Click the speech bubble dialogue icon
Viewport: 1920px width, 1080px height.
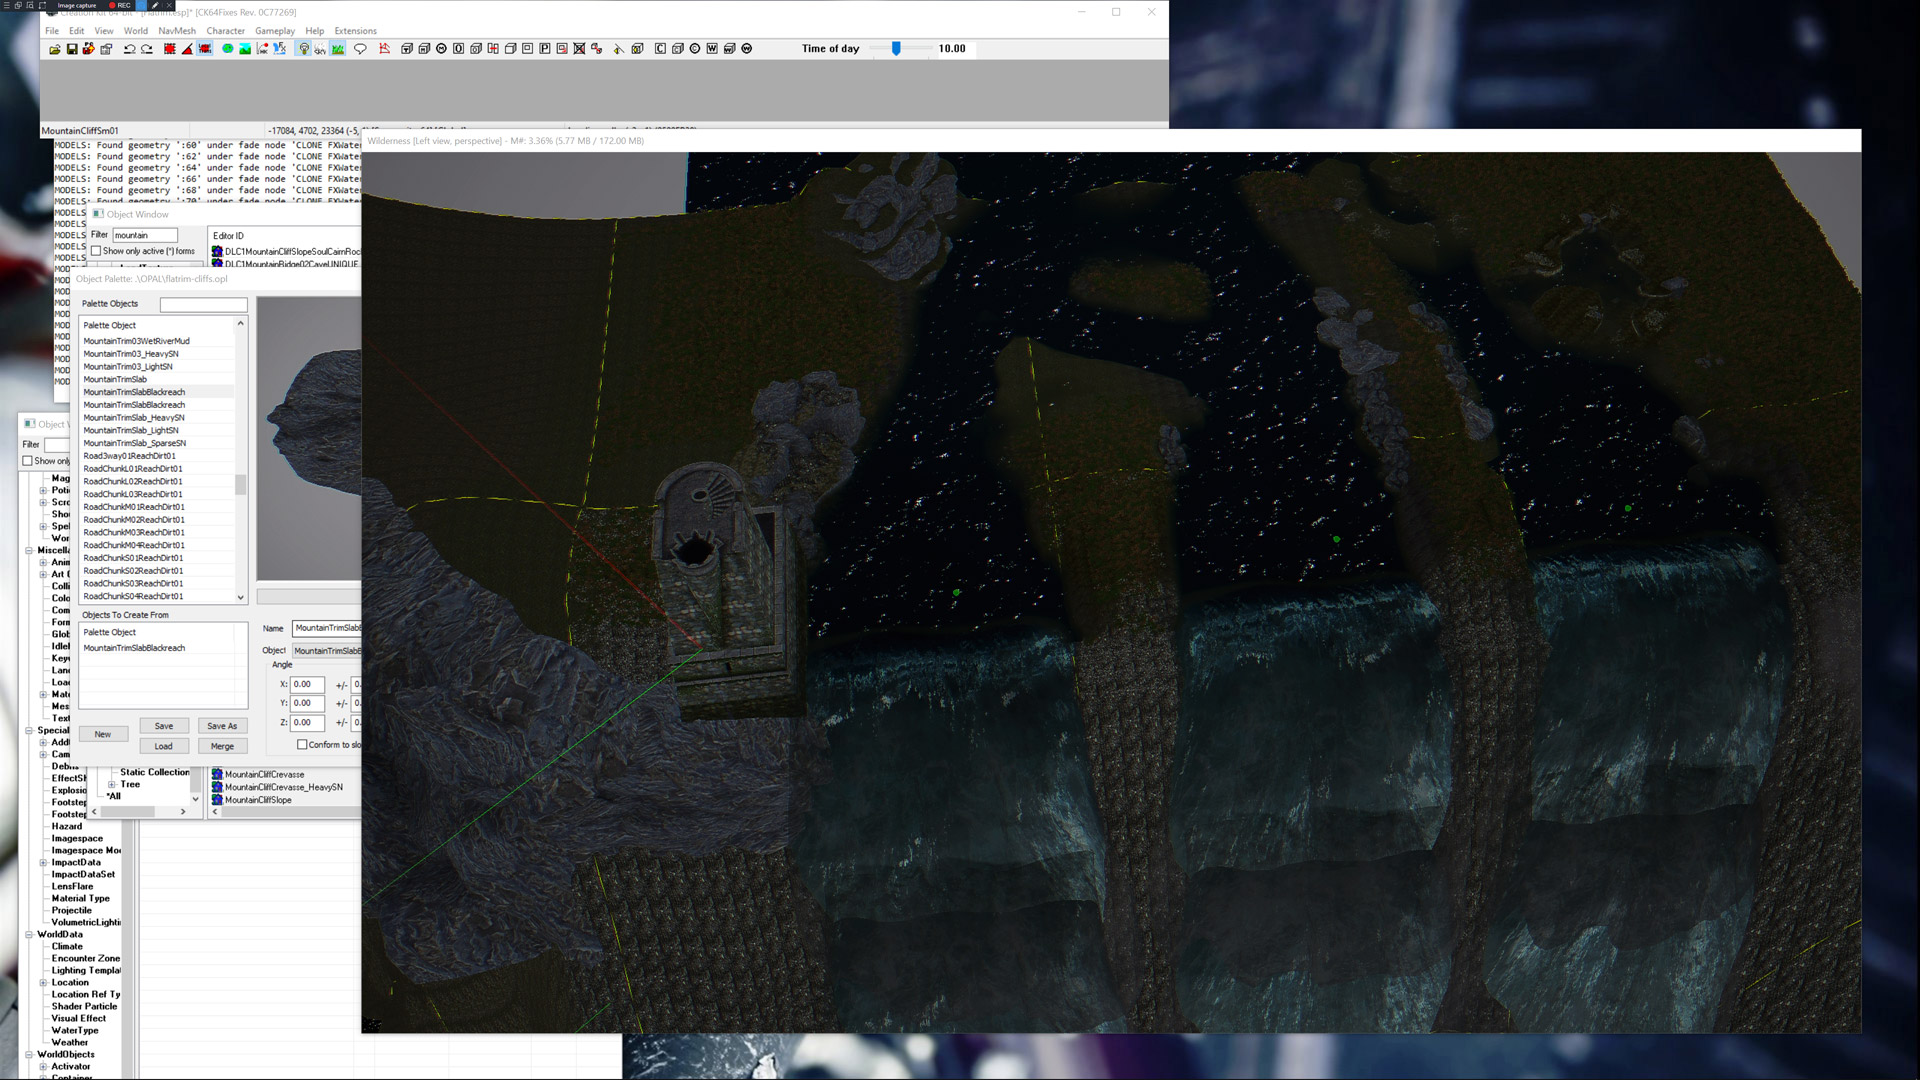(x=361, y=49)
